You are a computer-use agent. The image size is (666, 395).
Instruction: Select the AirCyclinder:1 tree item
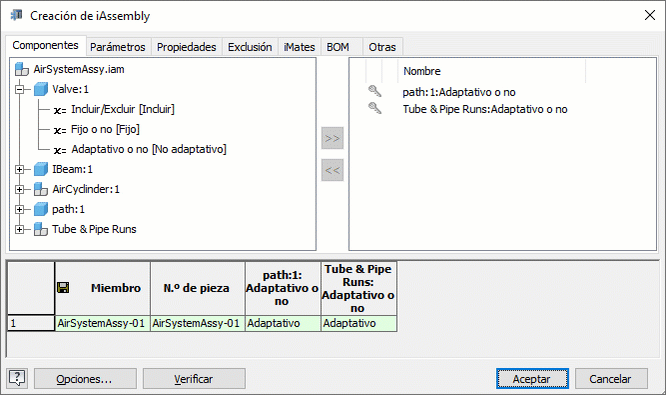[86, 189]
